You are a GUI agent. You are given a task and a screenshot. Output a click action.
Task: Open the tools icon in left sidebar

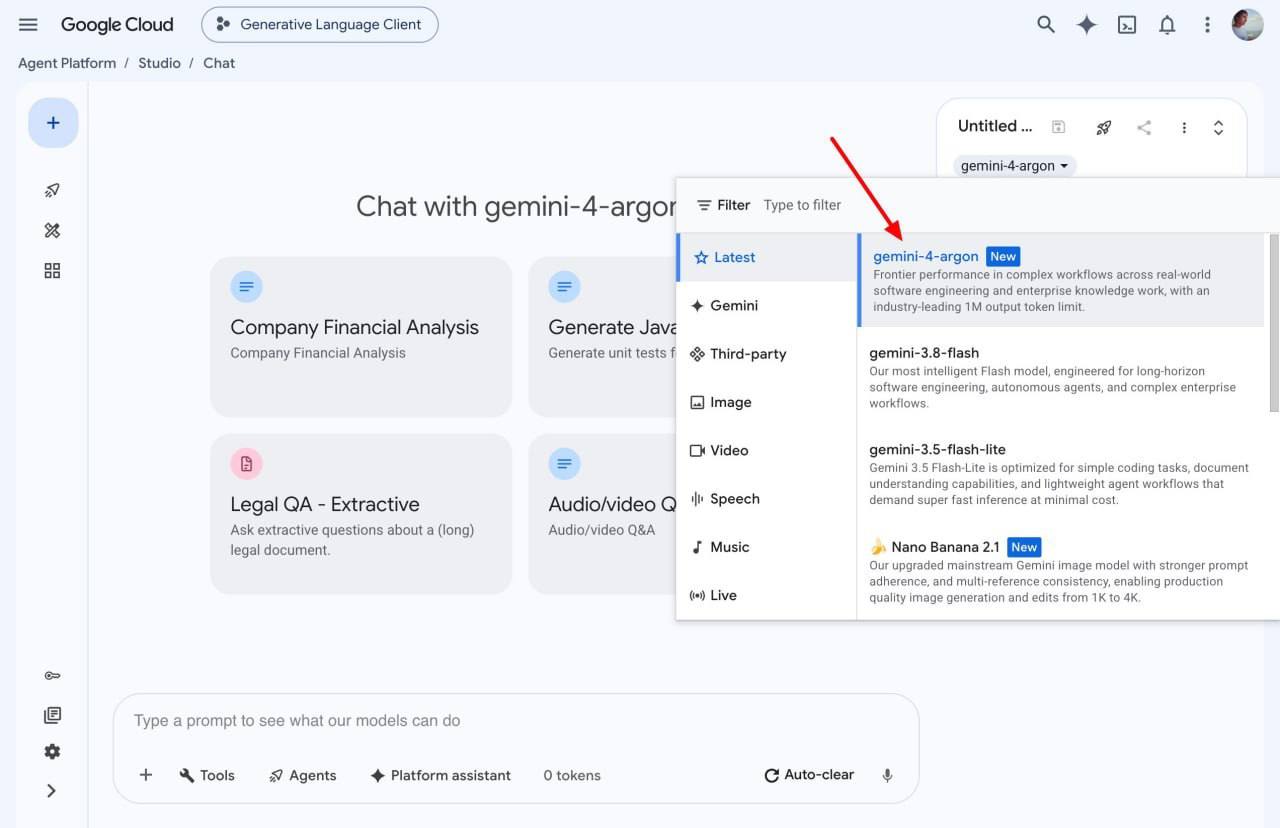53,230
